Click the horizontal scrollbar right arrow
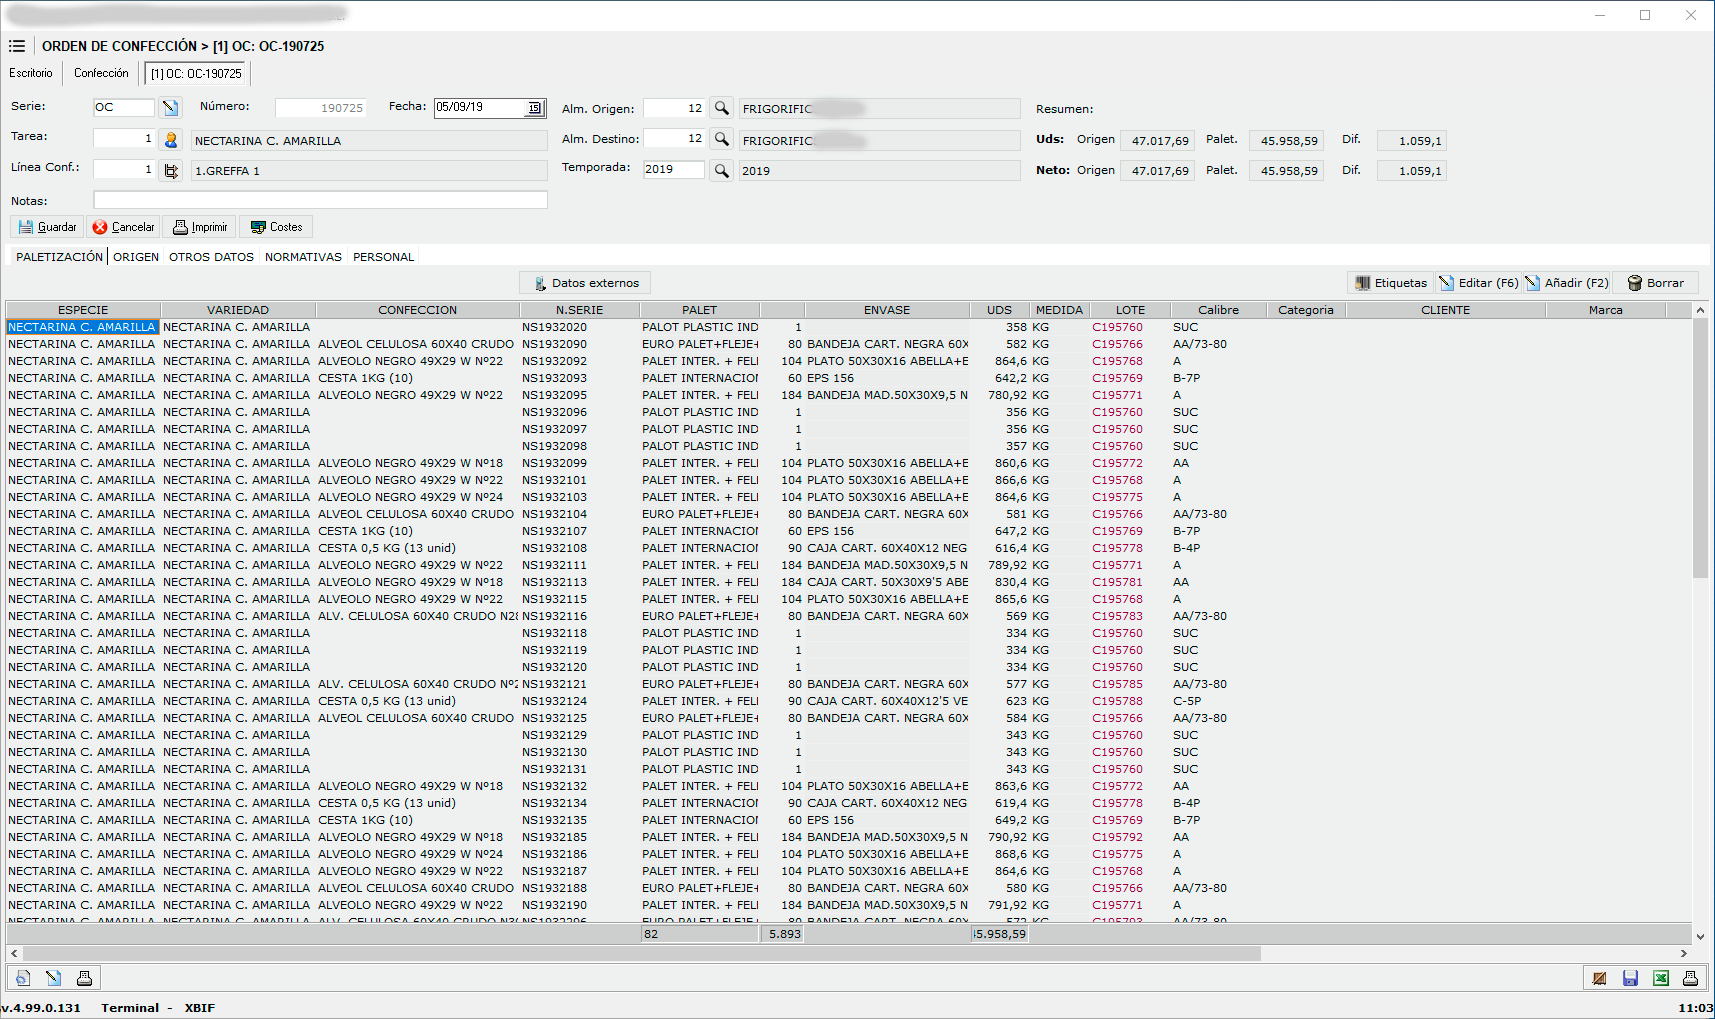The width and height of the screenshot is (1715, 1019). 1684,954
